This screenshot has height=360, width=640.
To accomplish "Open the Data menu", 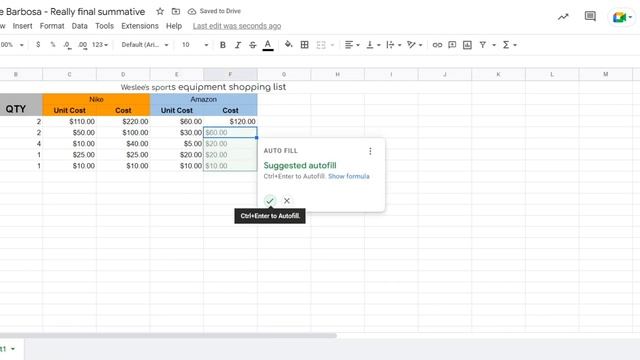I will (80, 26).
